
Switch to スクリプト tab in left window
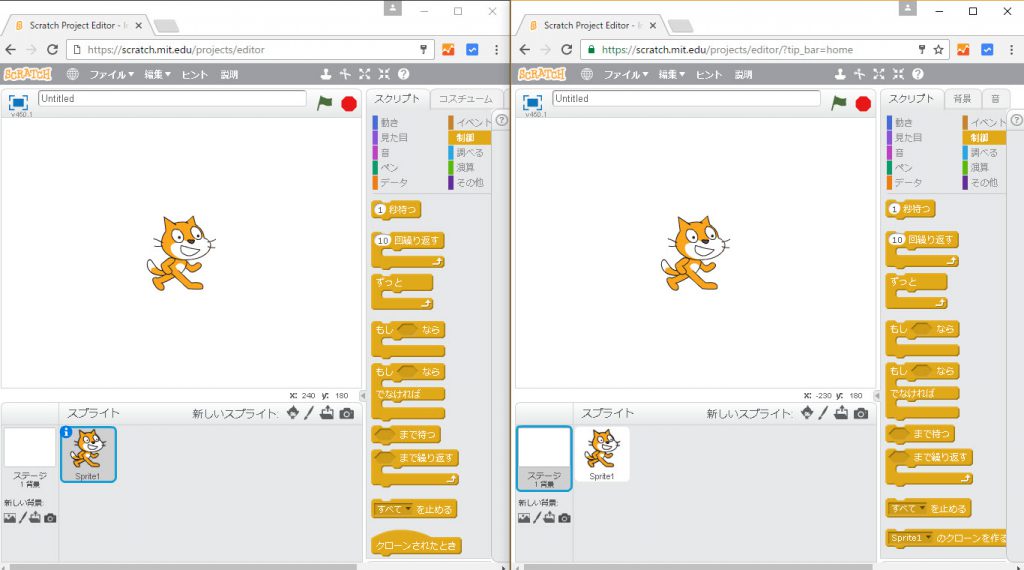click(396, 99)
